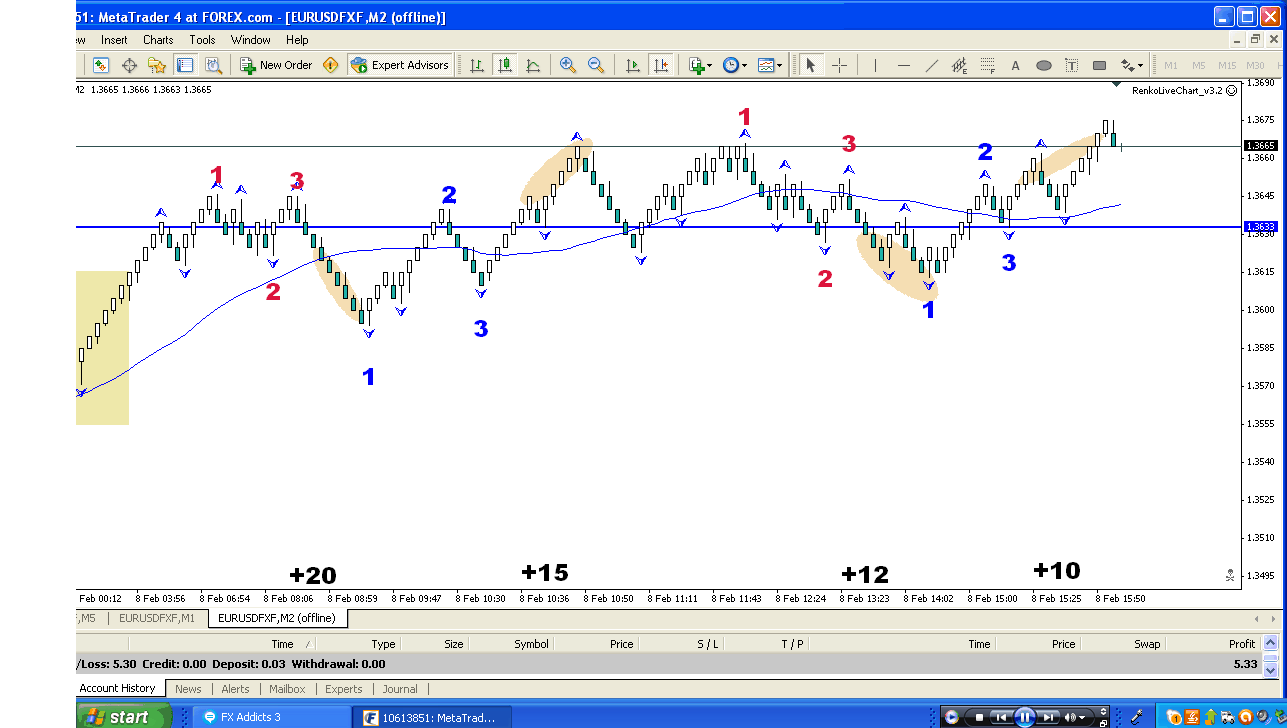Click the Data Window crosshair-circle icon

point(129,65)
